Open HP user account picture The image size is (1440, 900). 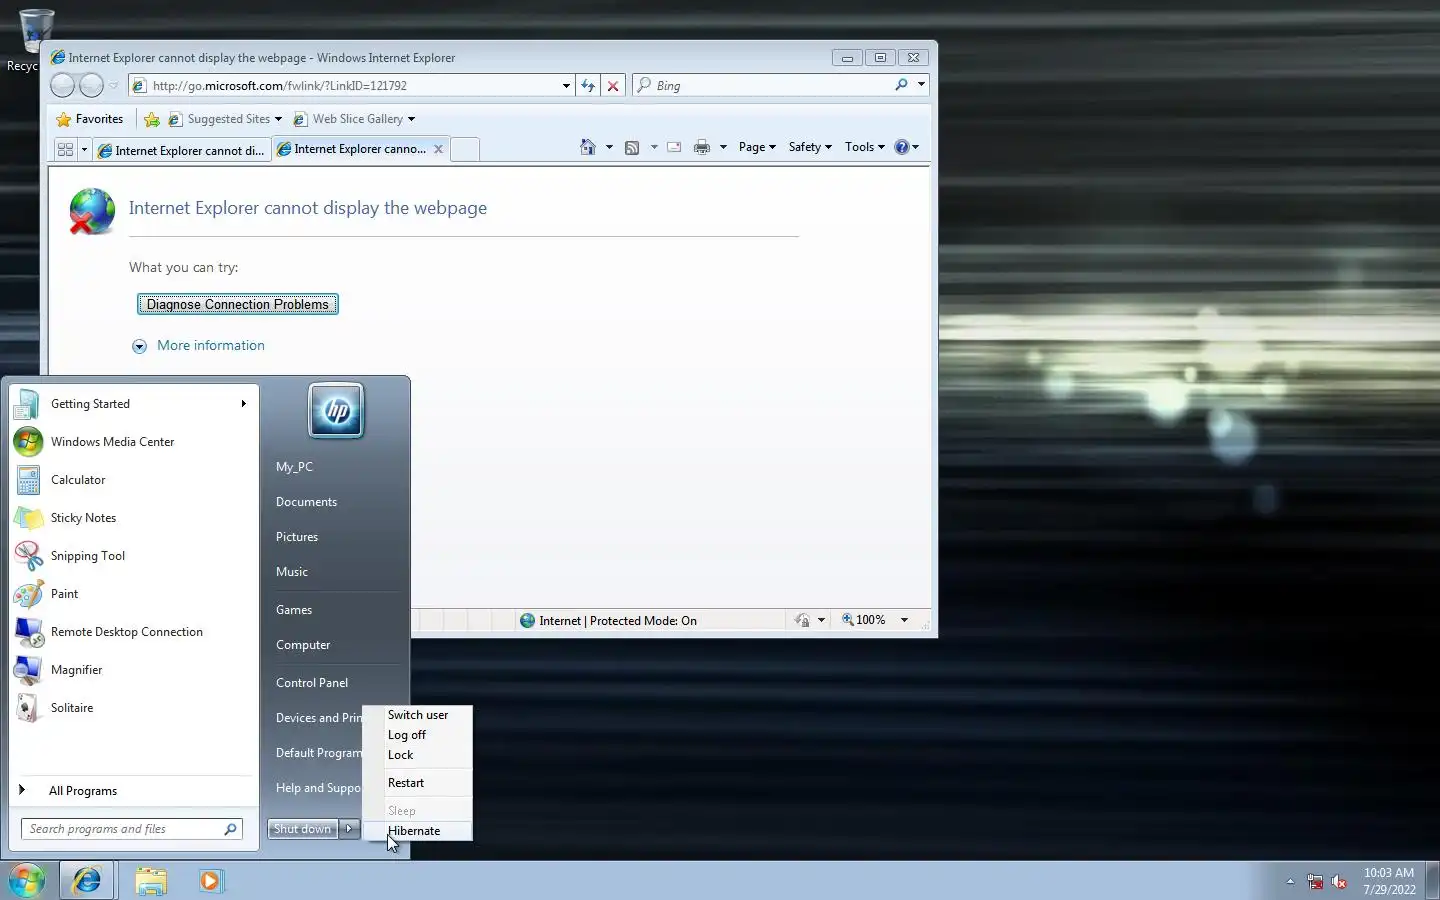point(336,410)
